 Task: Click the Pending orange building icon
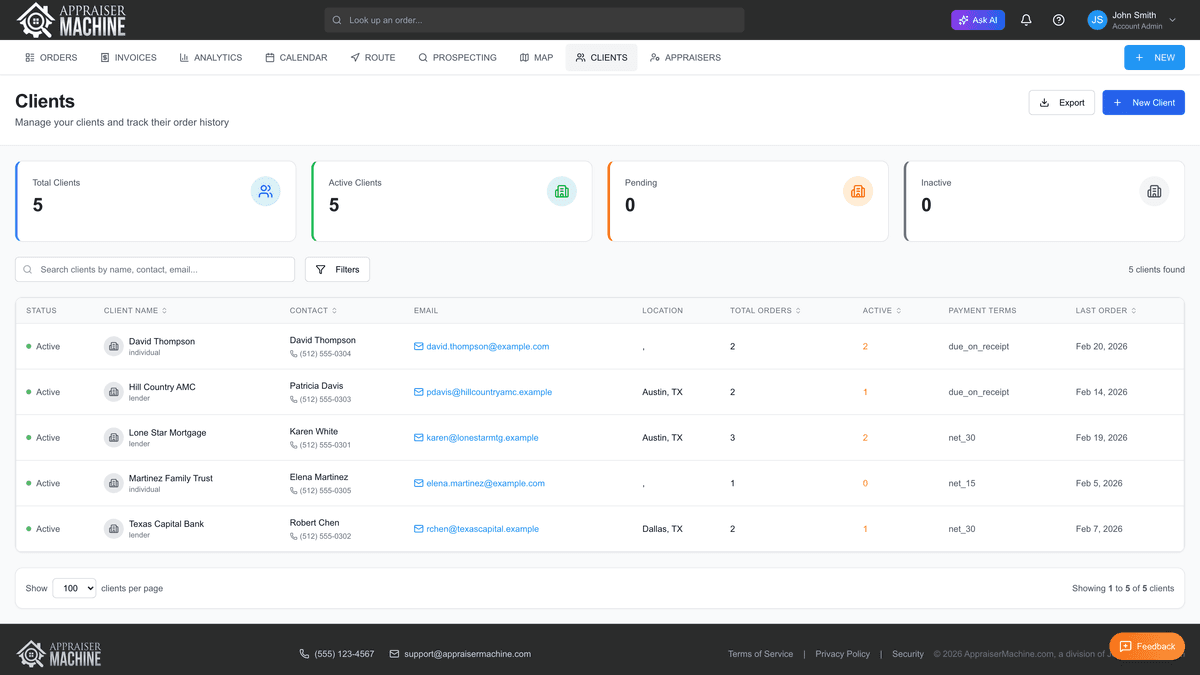(x=857, y=191)
